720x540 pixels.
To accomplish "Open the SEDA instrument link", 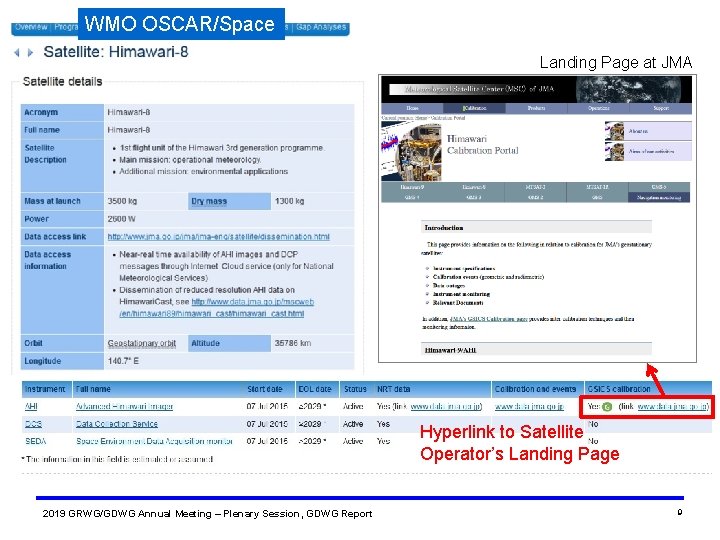I will 35,441.
